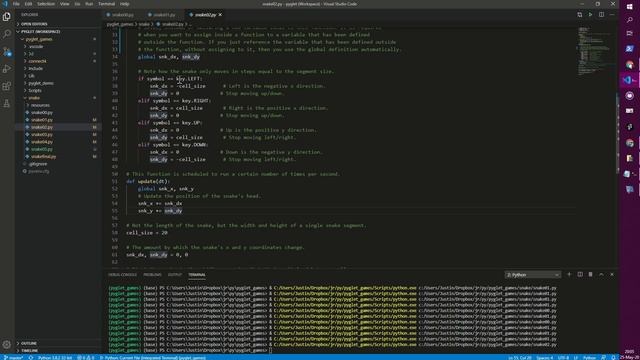640x360 pixels.
Task: Open the Extensions view
Action: 7,87
